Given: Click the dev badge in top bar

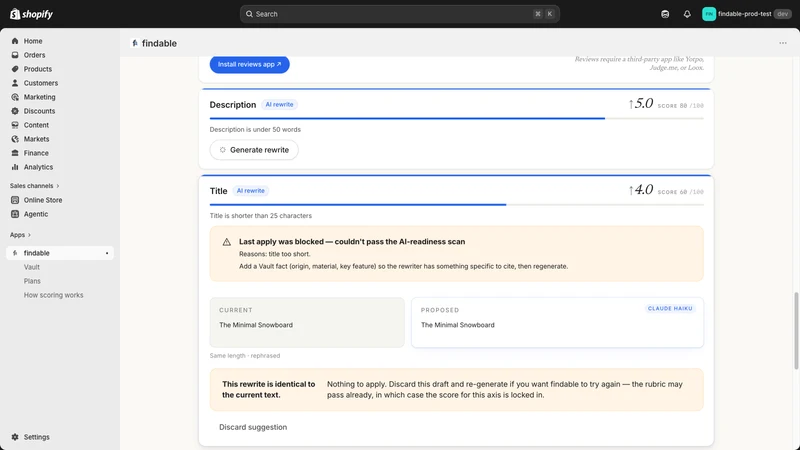Looking at the screenshot, I should [782, 14].
